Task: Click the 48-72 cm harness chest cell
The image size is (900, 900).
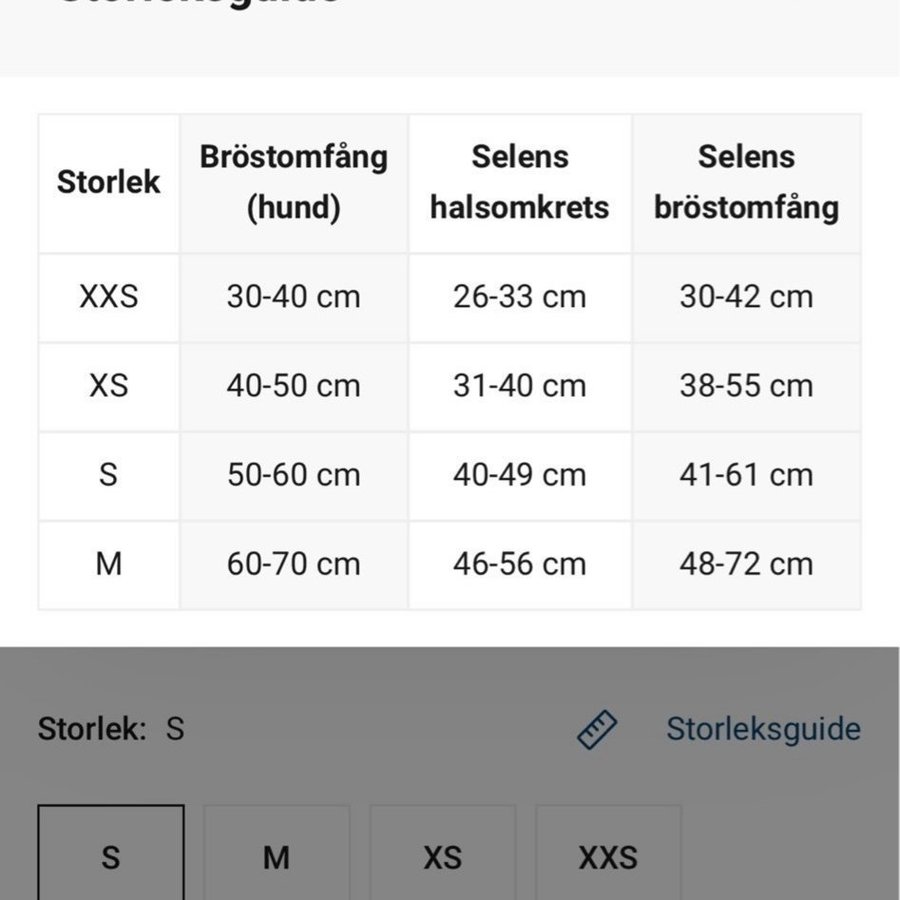Action: point(746,564)
